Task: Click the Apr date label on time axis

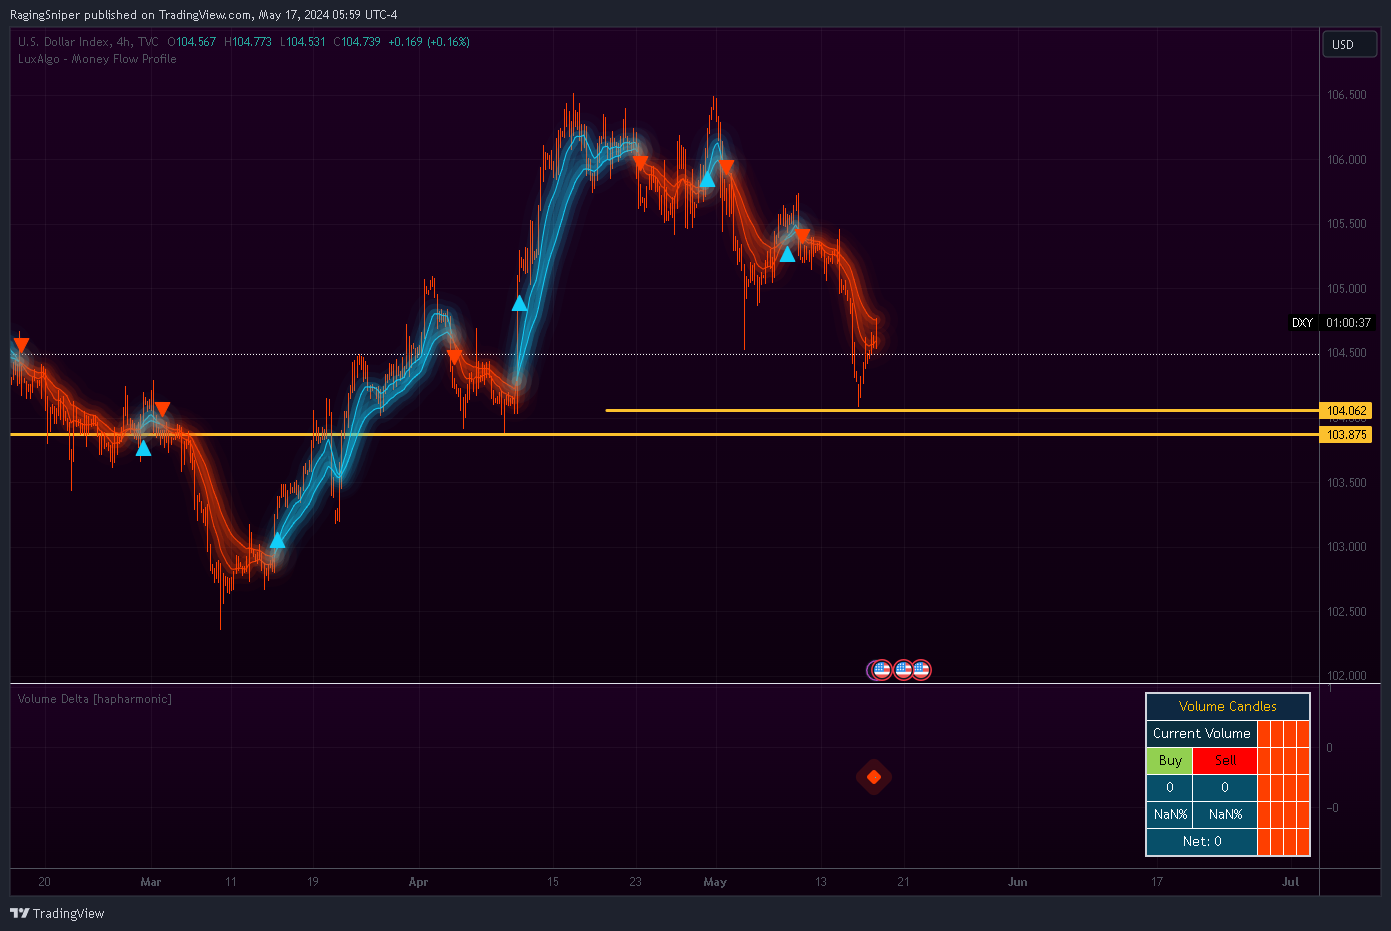Action: click(418, 882)
